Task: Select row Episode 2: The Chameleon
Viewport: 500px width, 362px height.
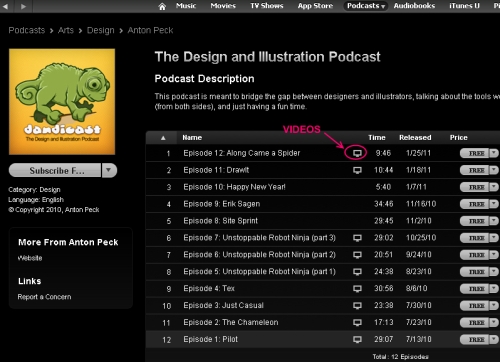Action: (323, 323)
